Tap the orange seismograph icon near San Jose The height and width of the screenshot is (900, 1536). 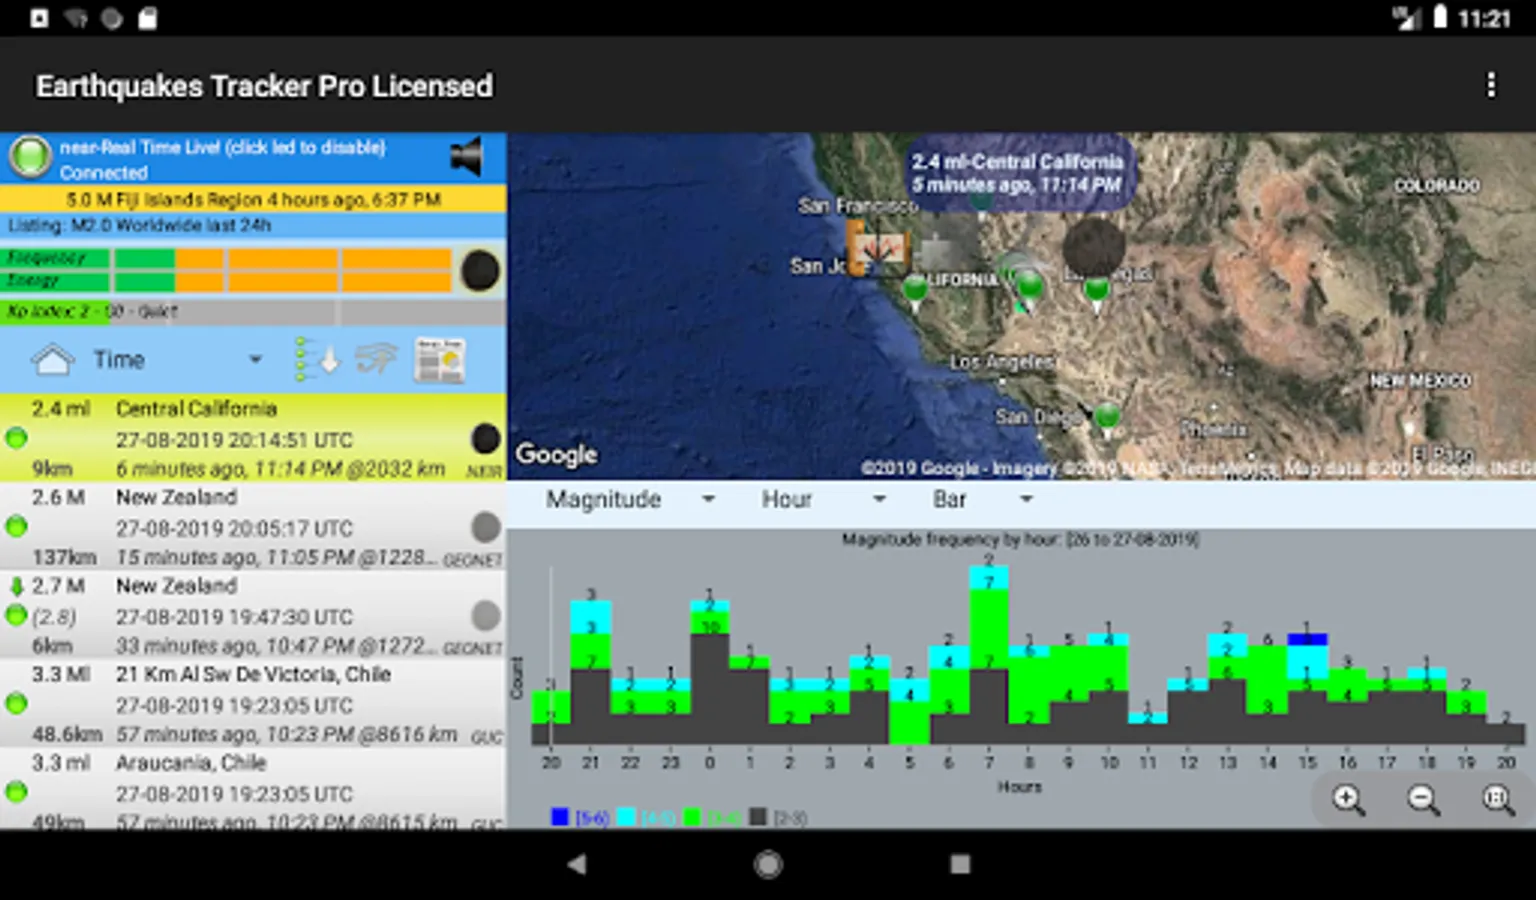point(878,248)
